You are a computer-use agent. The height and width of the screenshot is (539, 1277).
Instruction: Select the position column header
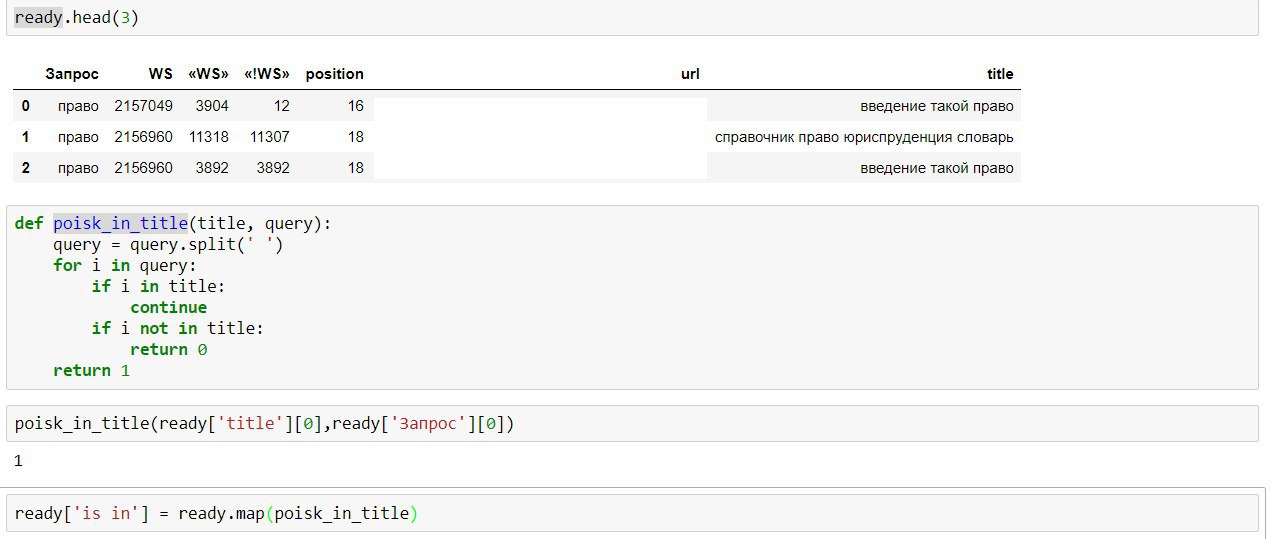tap(335, 74)
